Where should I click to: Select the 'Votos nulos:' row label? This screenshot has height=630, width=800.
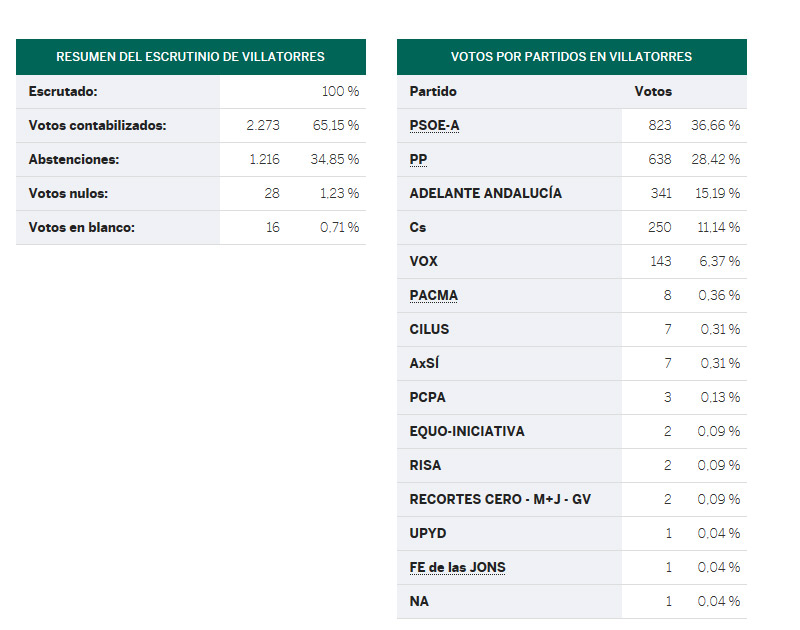[68, 194]
